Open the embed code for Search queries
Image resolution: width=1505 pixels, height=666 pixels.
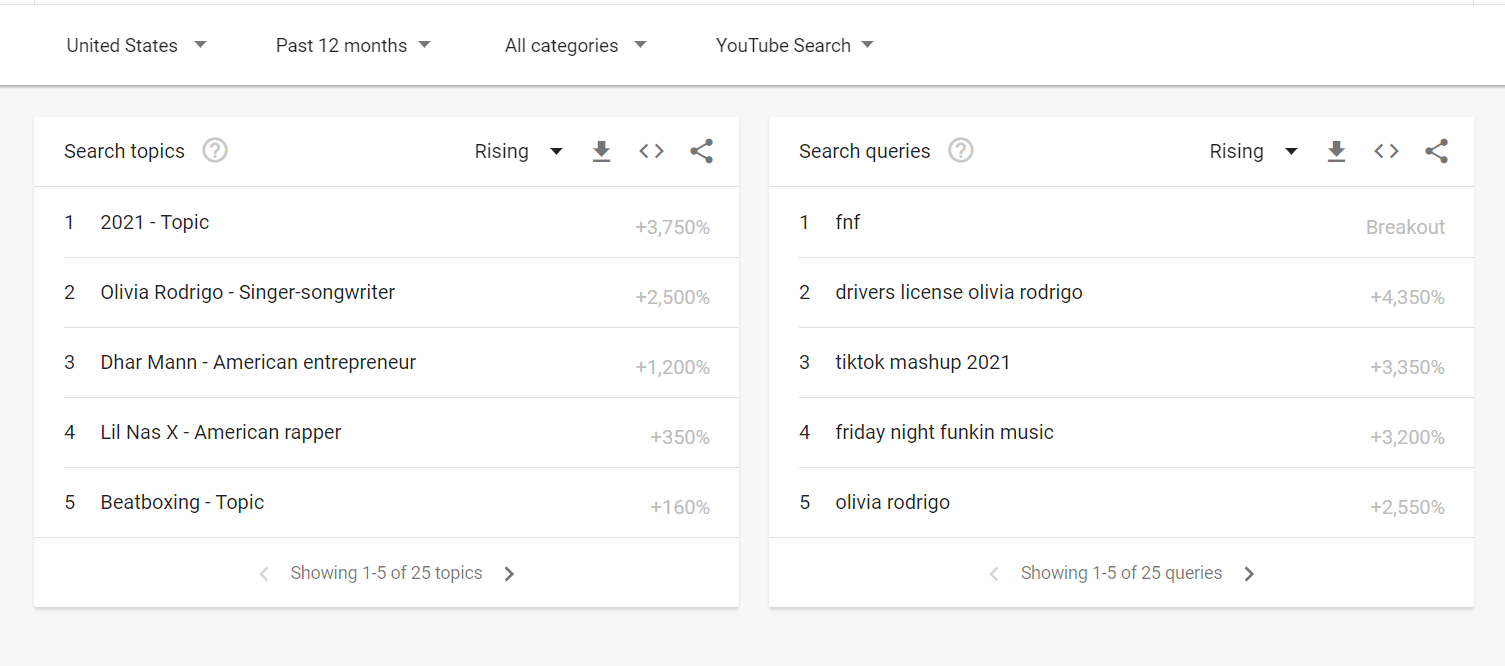tap(1386, 151)
